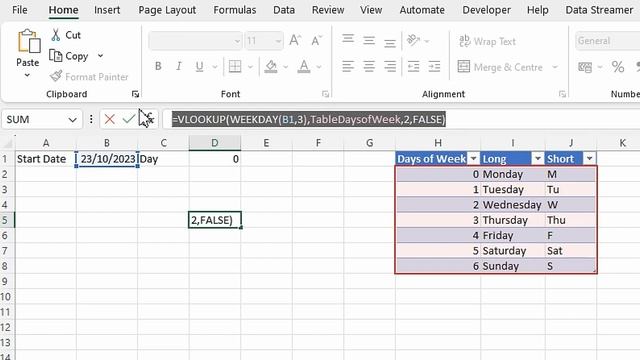
Task: Apply fill colour bucket
Action: [271, 66]
